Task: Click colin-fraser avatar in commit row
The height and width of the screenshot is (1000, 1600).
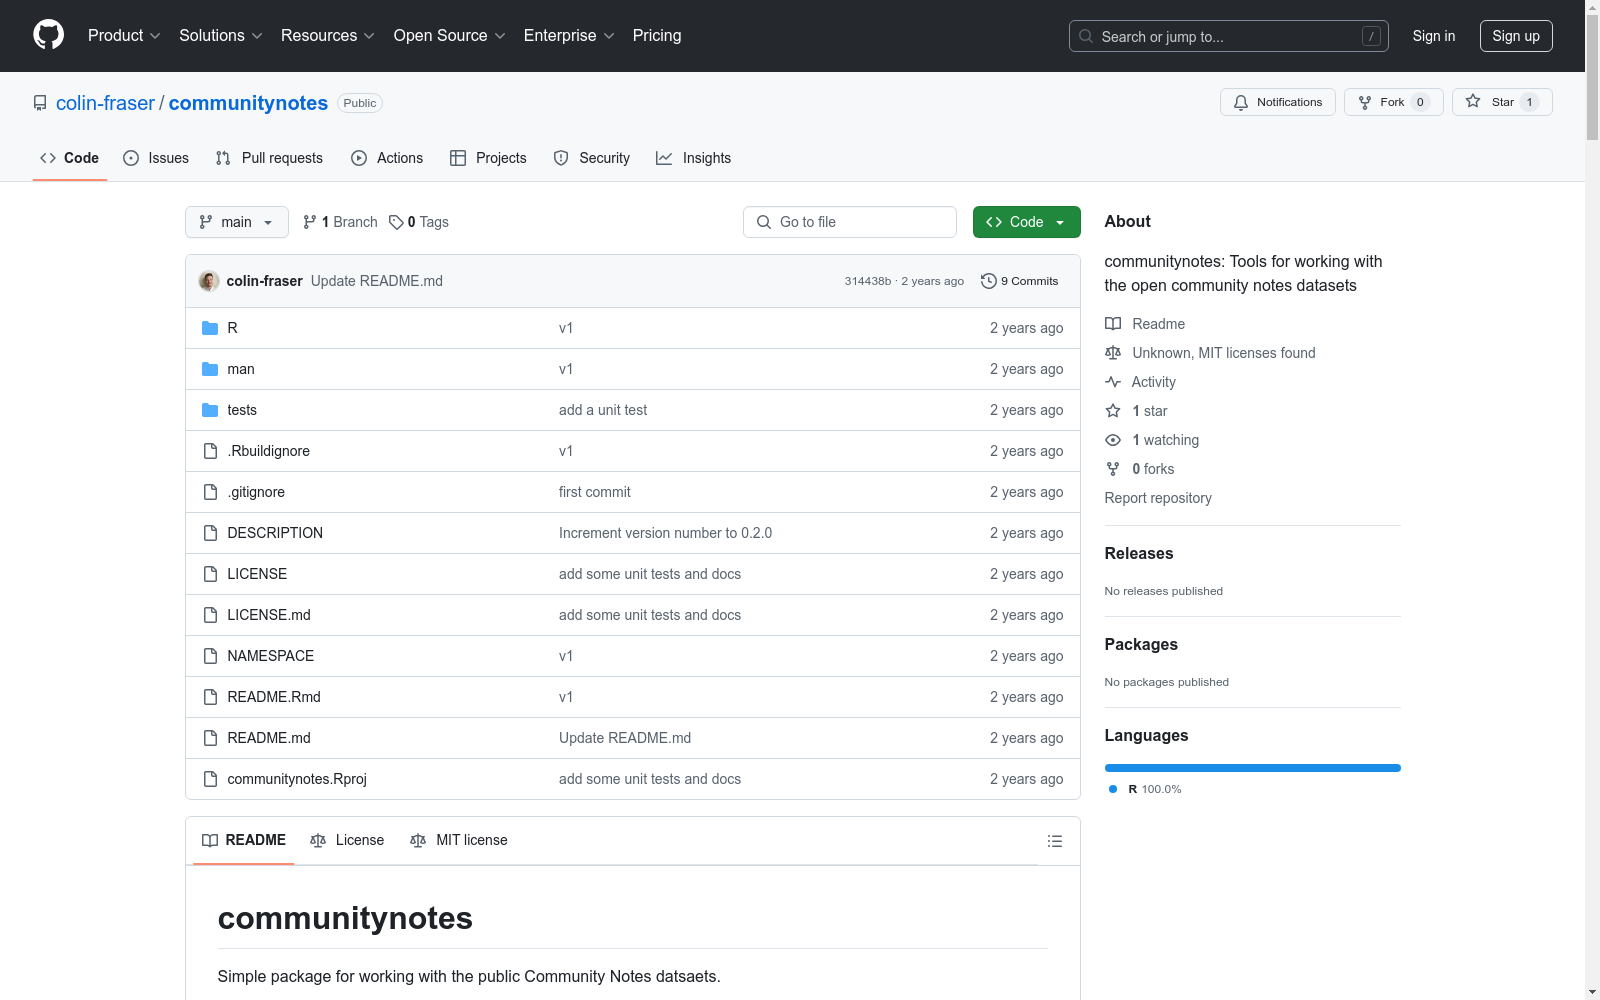Action: tap(209, 281)
